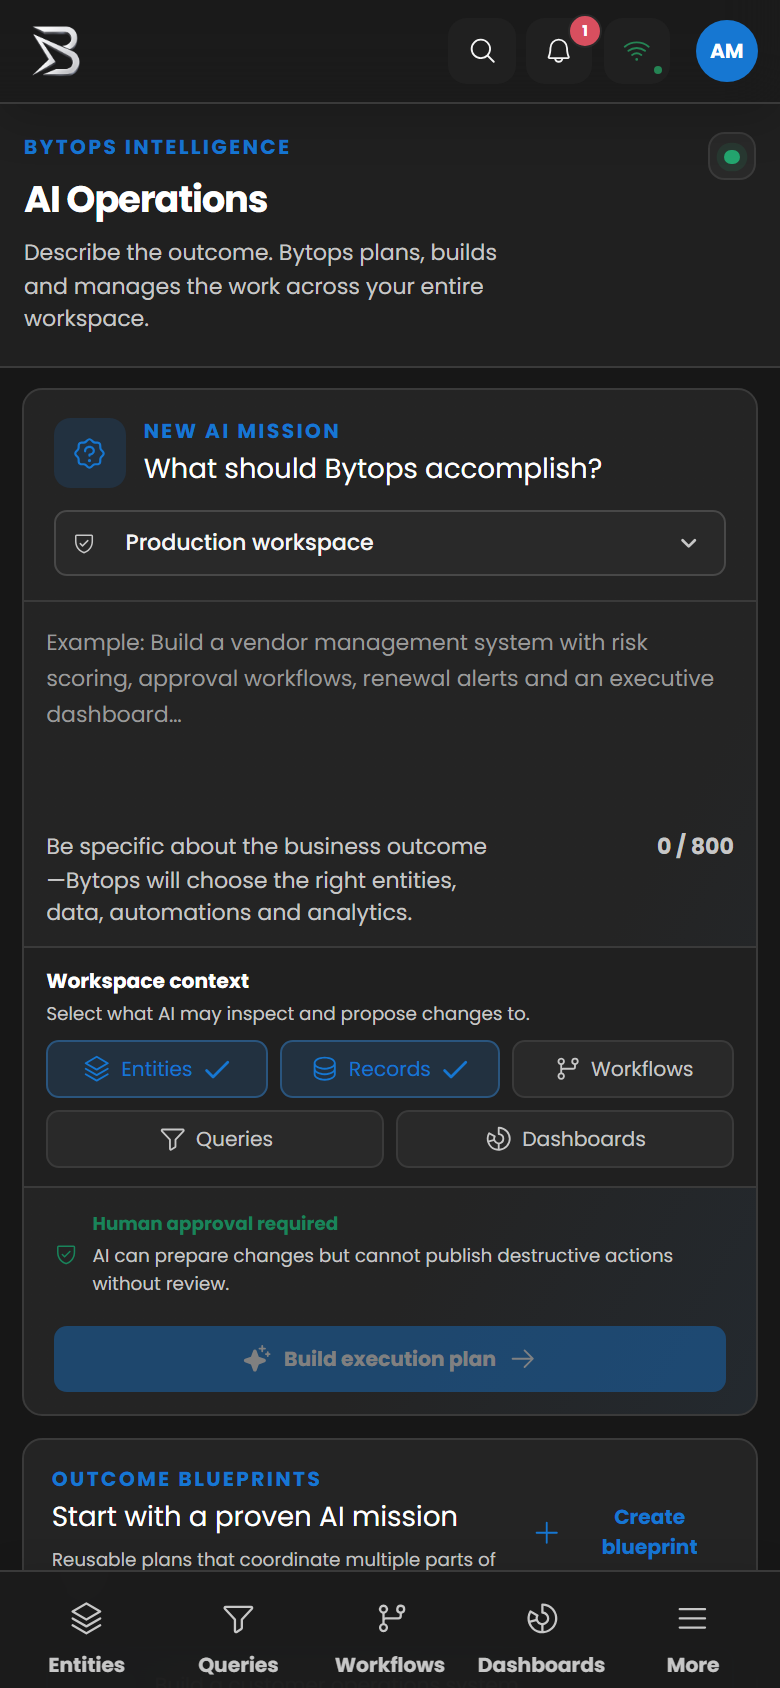780x1688 pixels.
Task: Click the green status indicator button
Action: click(x=732, y=157)
